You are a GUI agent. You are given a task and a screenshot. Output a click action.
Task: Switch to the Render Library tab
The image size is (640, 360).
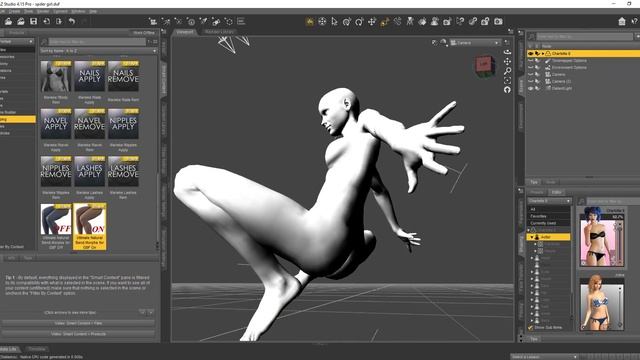point(219,32)
